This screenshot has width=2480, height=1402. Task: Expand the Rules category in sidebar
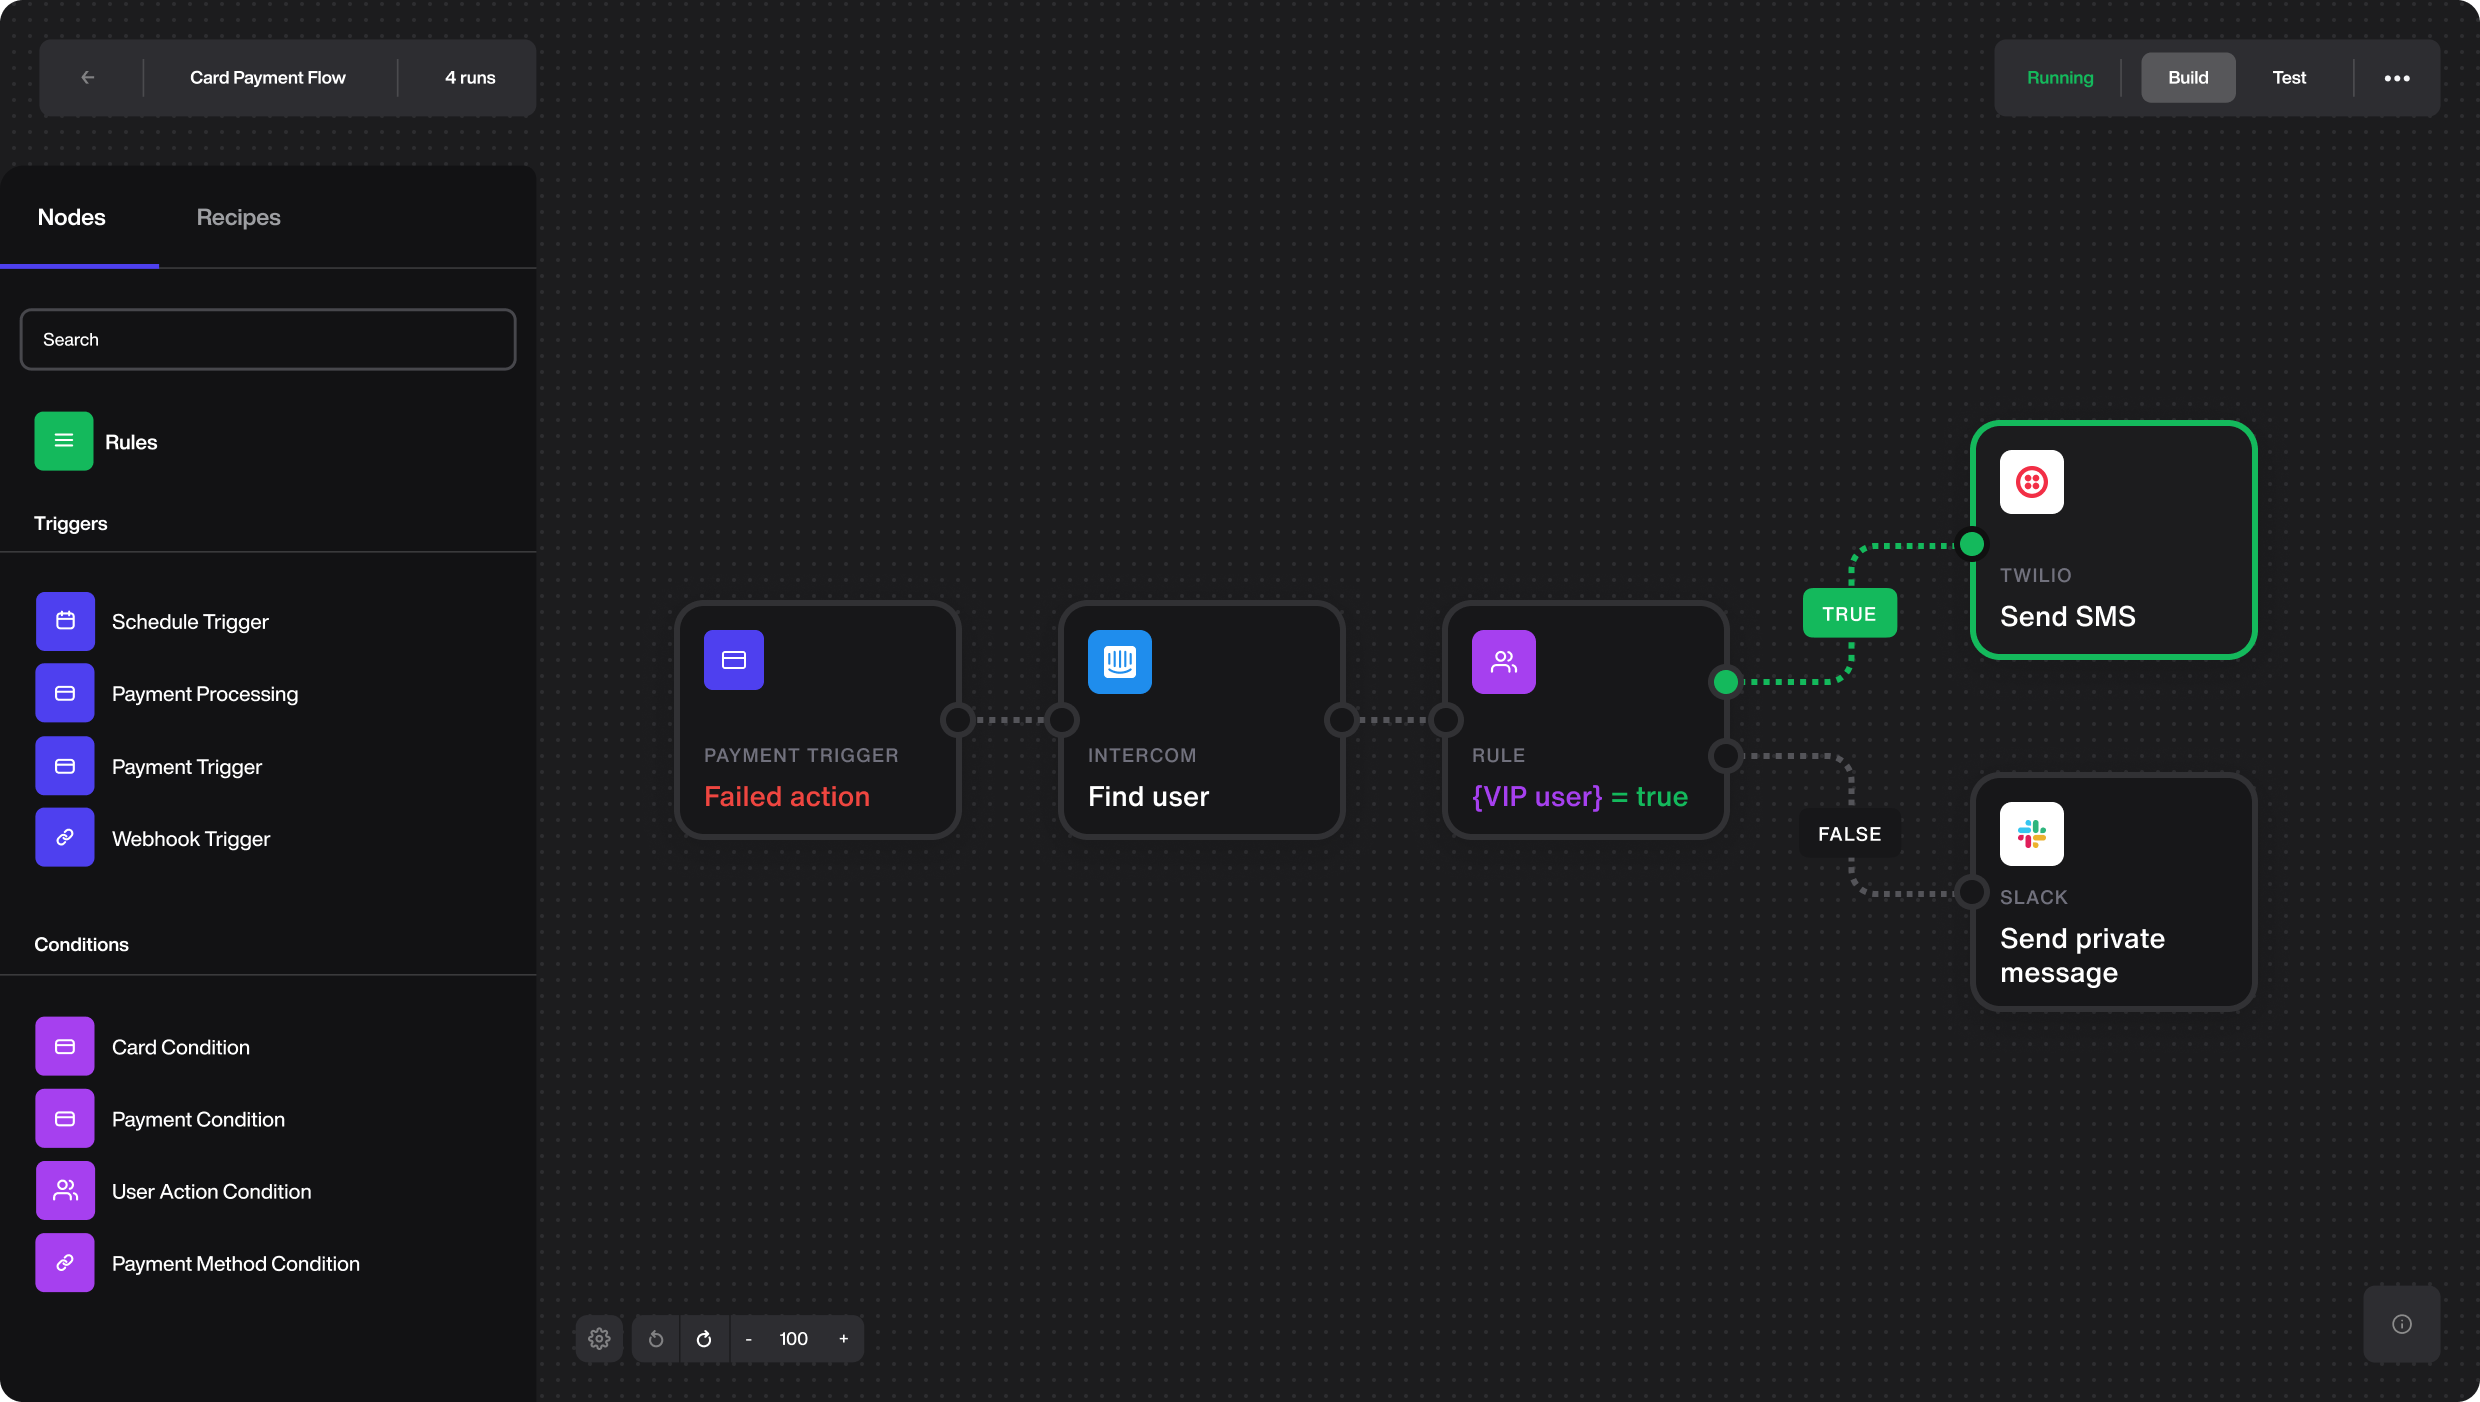click(x=130, y=441)
